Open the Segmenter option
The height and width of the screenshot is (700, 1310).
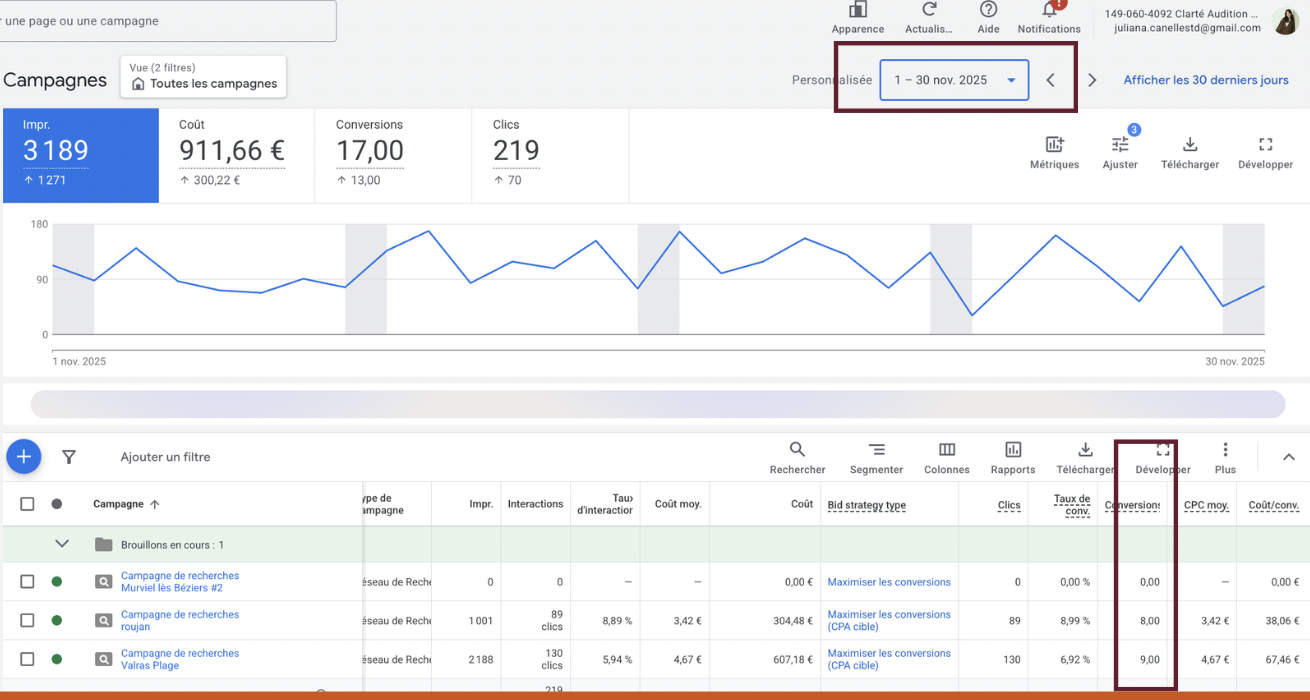pos(876,450)
